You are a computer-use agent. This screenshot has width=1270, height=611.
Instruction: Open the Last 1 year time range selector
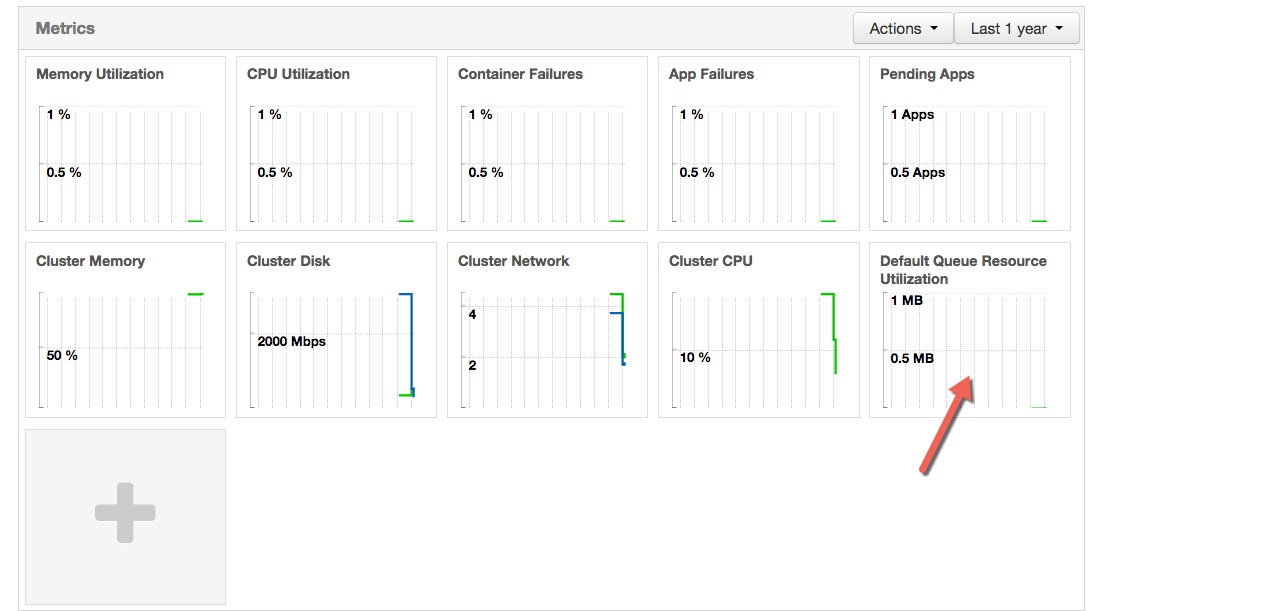click(1016, 28)
